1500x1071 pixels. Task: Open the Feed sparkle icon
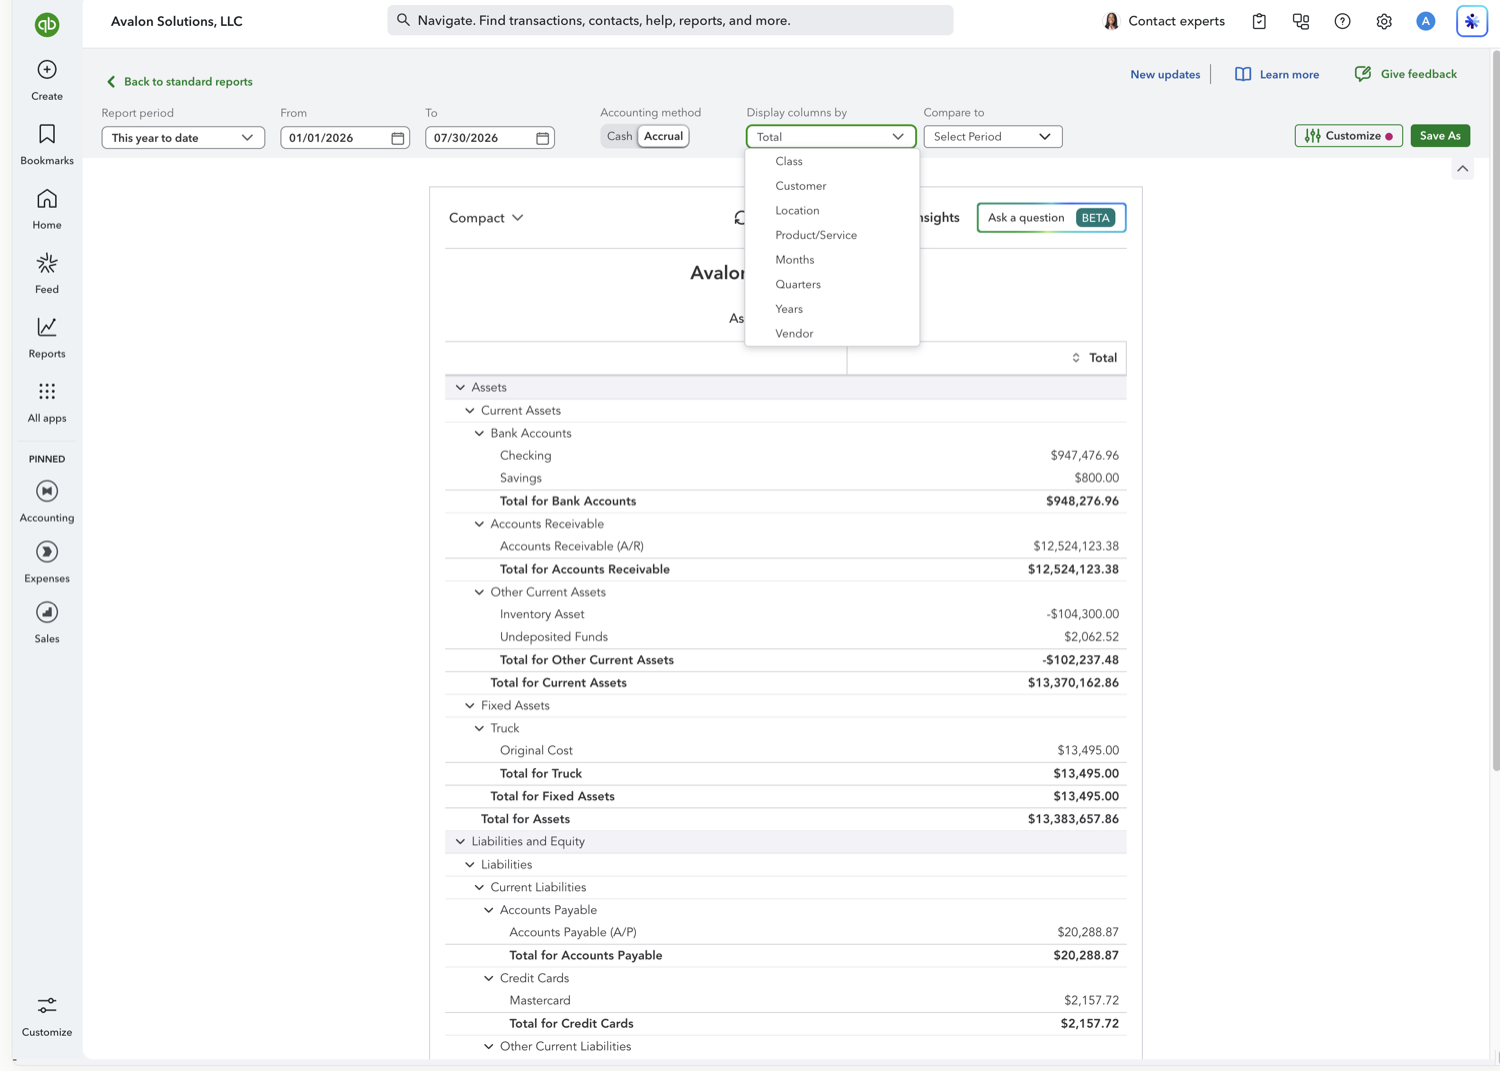point(47,263)
